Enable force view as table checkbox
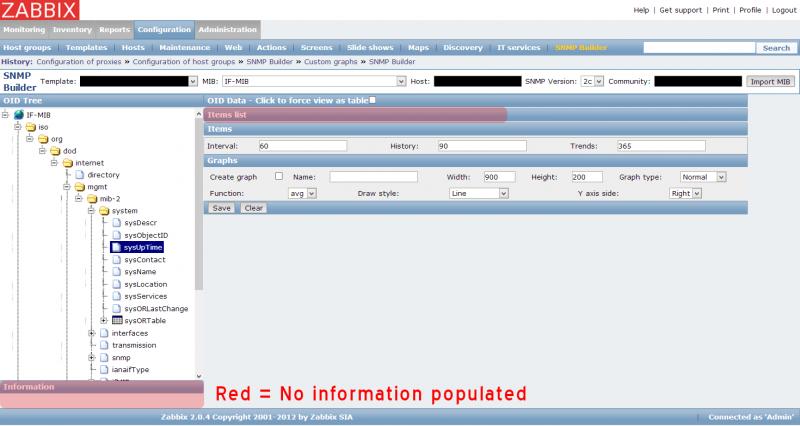The height and width of the screenshot is (426, 800). click(372, 101)
